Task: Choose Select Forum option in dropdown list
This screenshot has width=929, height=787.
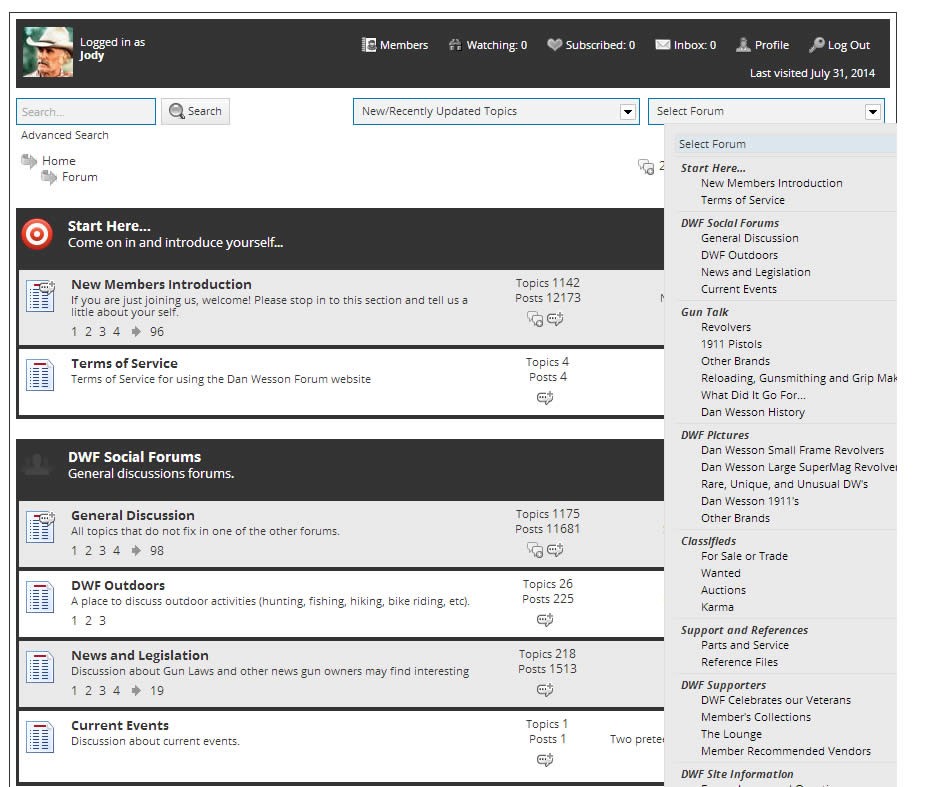Action: pos(786,144)
